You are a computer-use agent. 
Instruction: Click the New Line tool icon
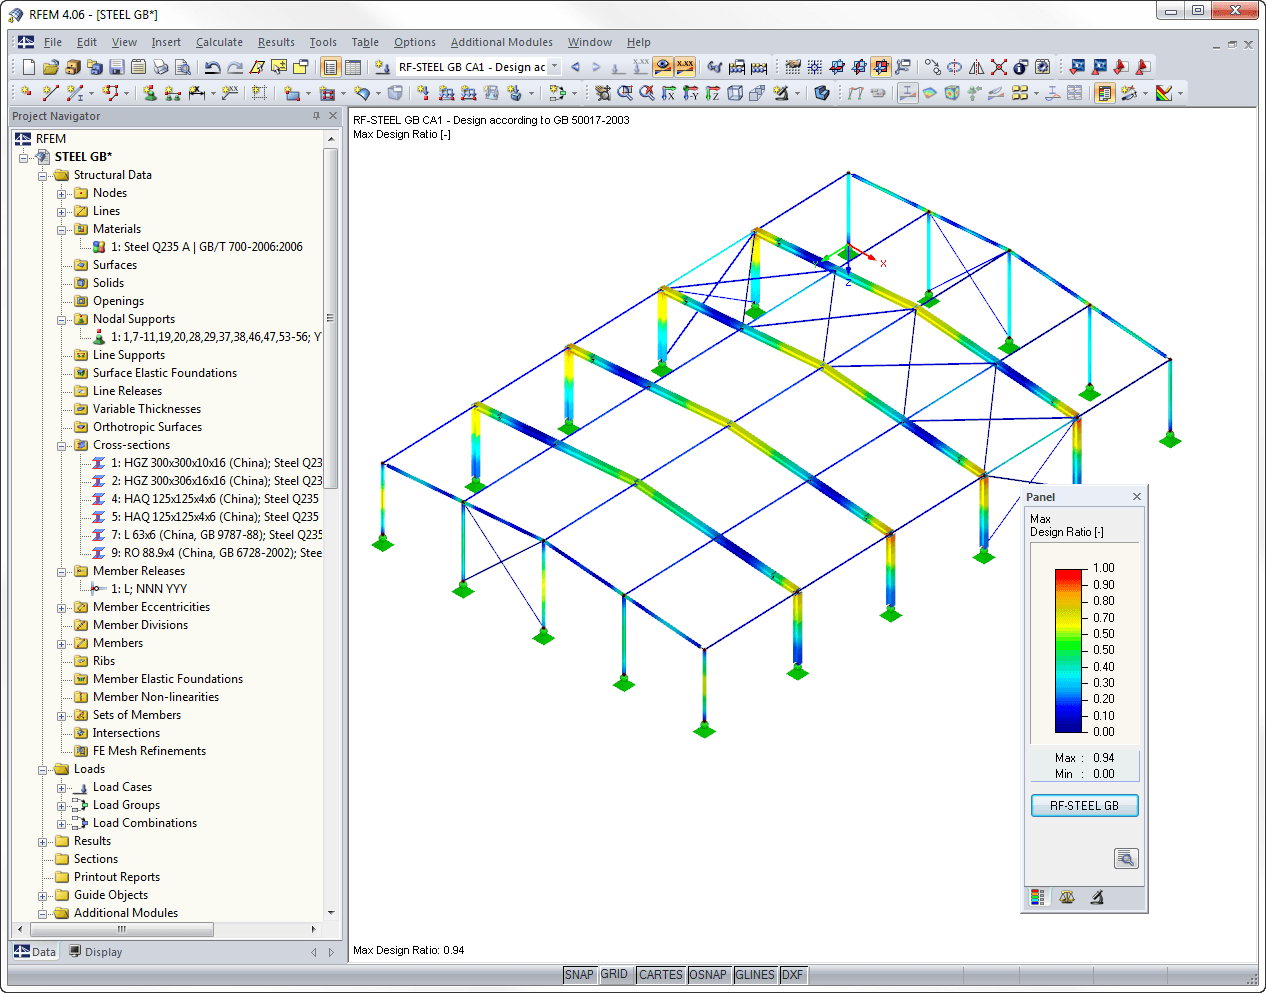(50, 93)
